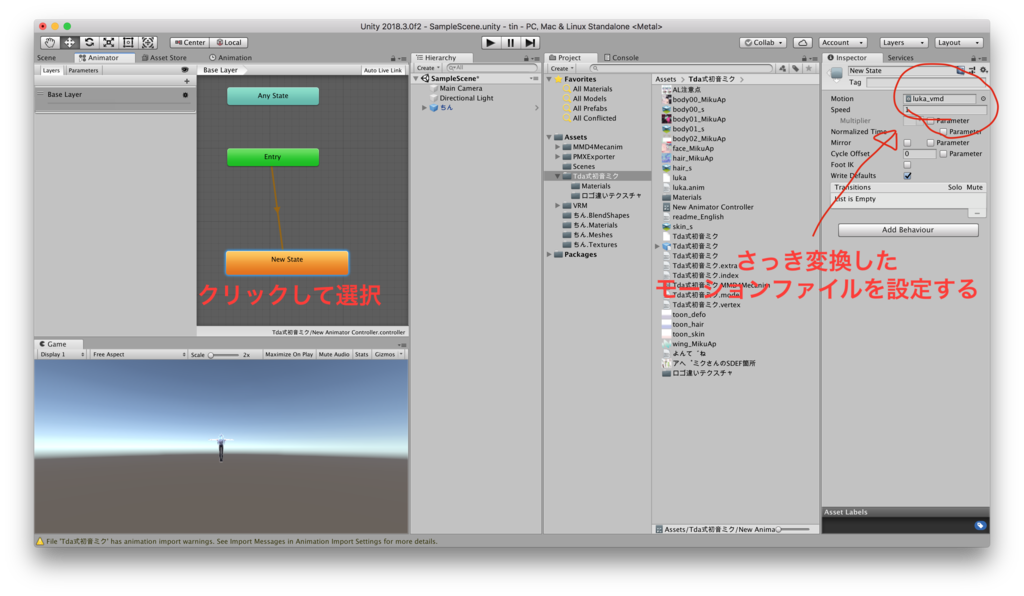Click the Step frame button

point(530,42)
